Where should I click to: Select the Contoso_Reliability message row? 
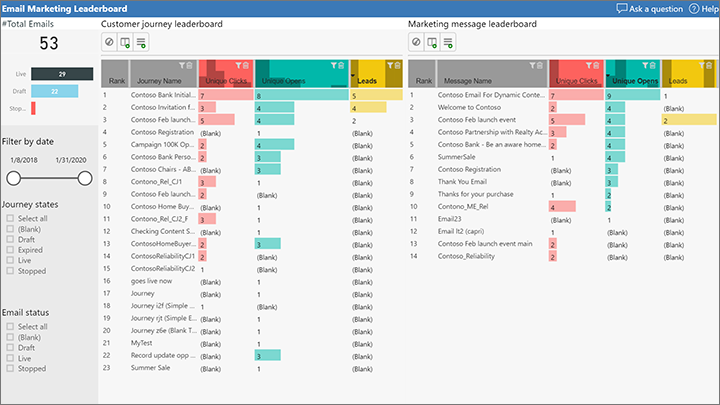click(x=562, y=256)
